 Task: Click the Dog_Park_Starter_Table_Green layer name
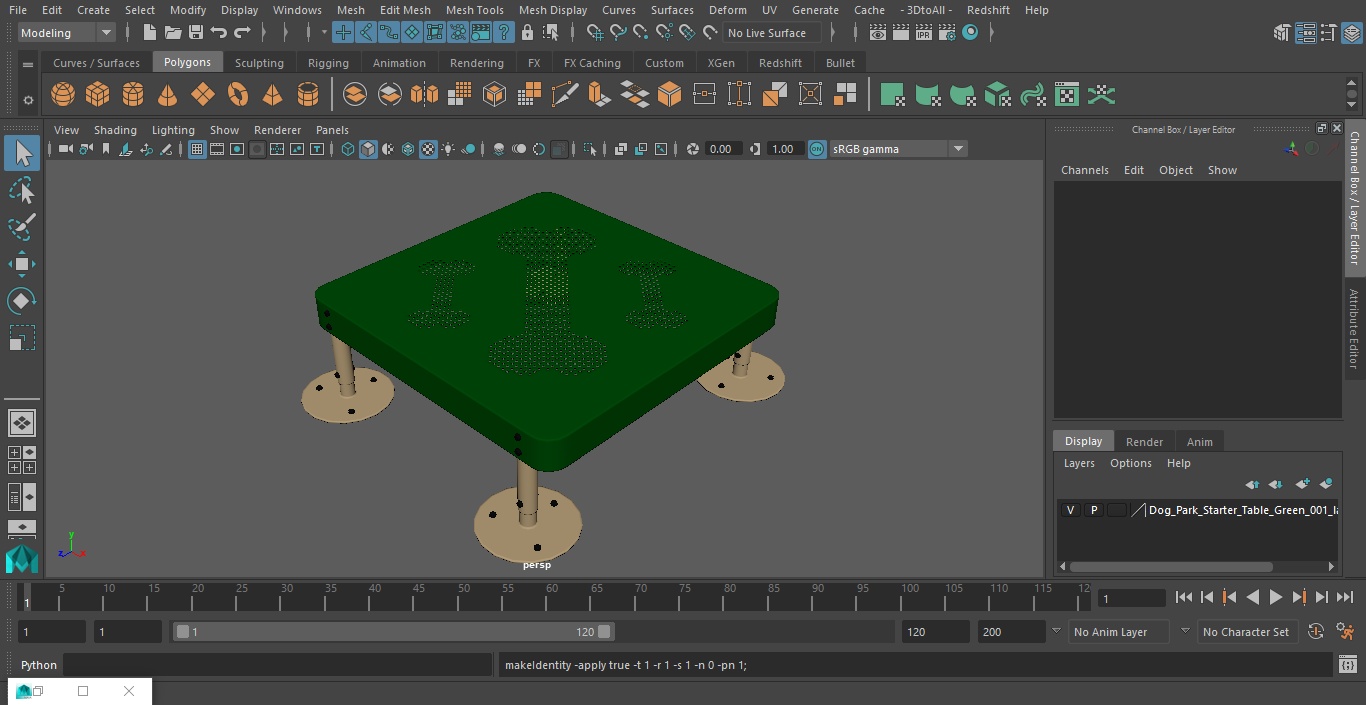[x=1242, y=510]
